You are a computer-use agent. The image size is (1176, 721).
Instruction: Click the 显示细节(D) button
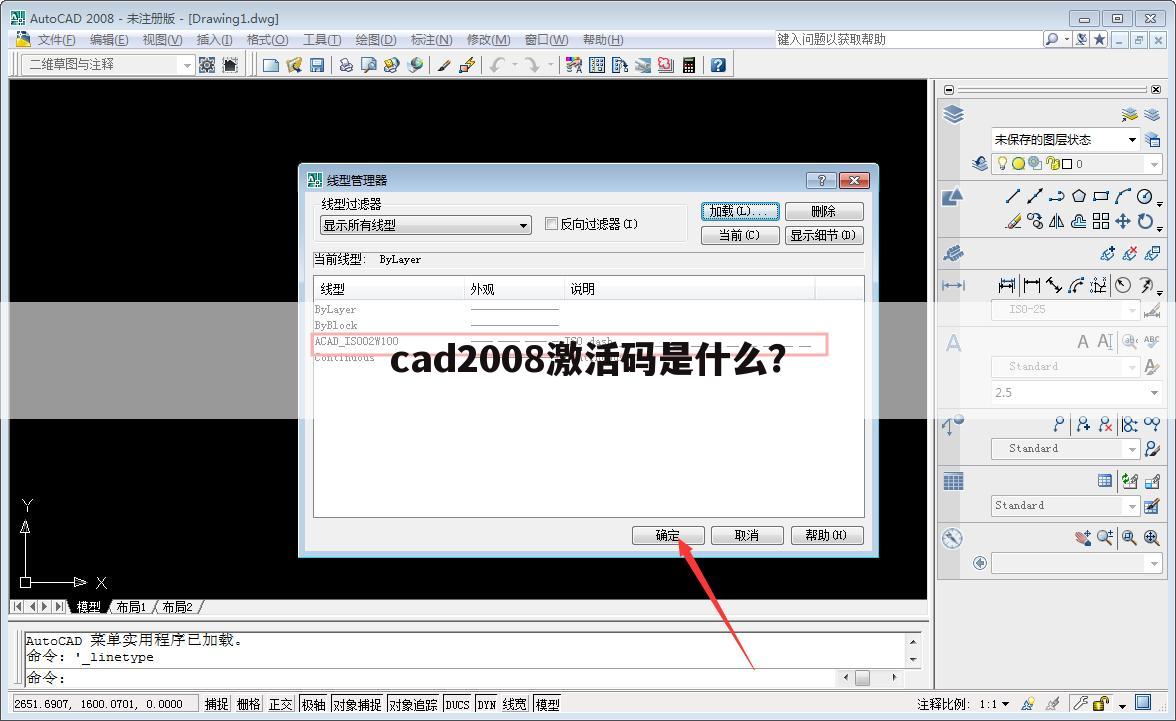[824, 236]
